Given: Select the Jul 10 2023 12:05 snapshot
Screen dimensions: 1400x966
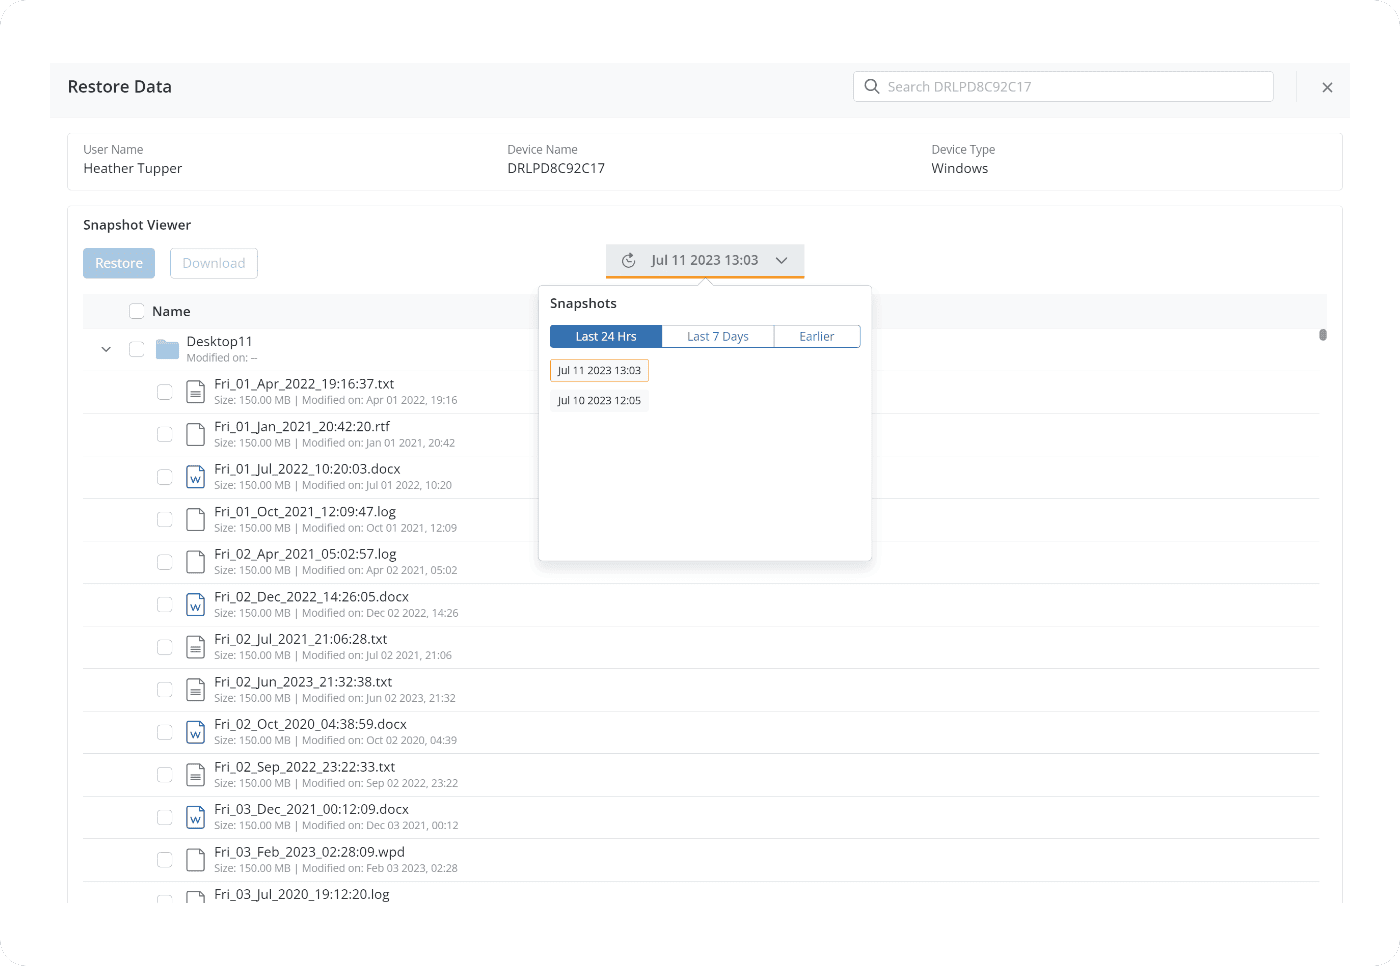Looking at the screenshot, I should [599, 401].
